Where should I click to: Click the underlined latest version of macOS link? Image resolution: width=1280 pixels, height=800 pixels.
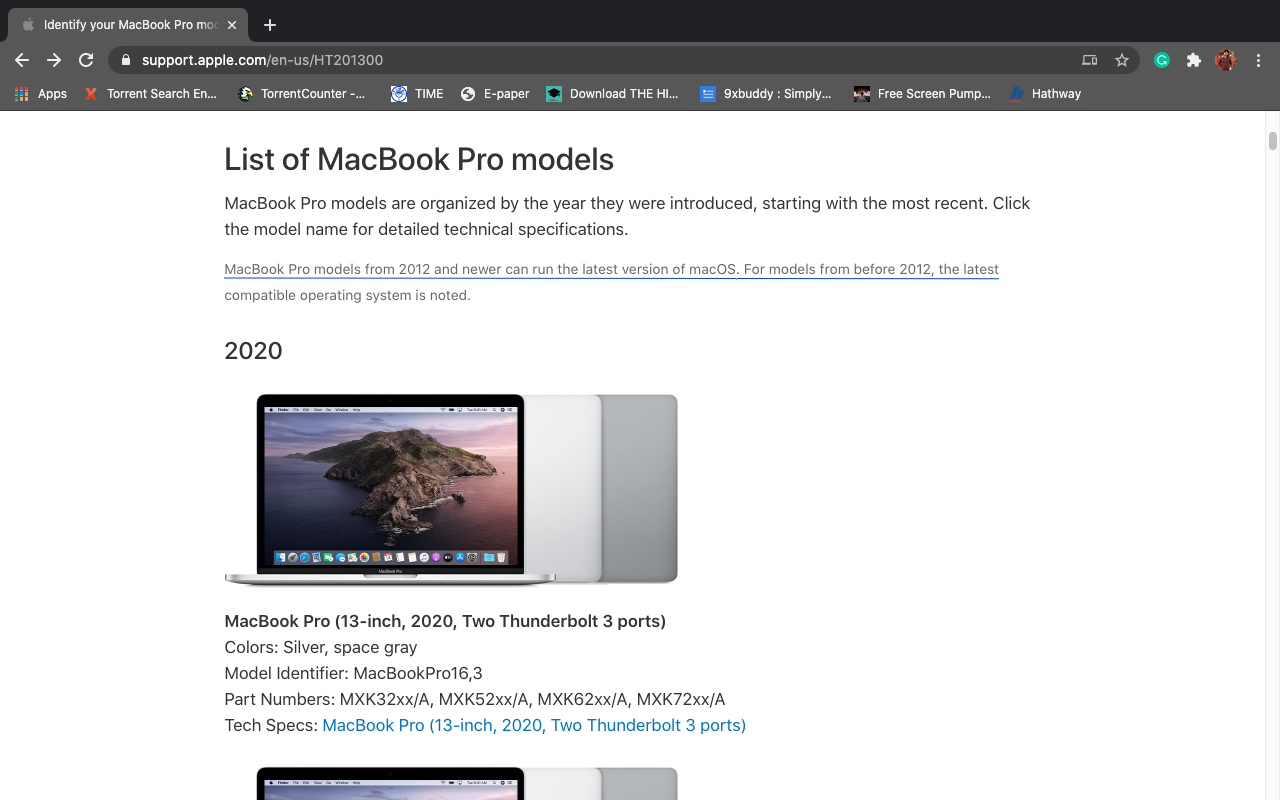[x=611, y=269]
